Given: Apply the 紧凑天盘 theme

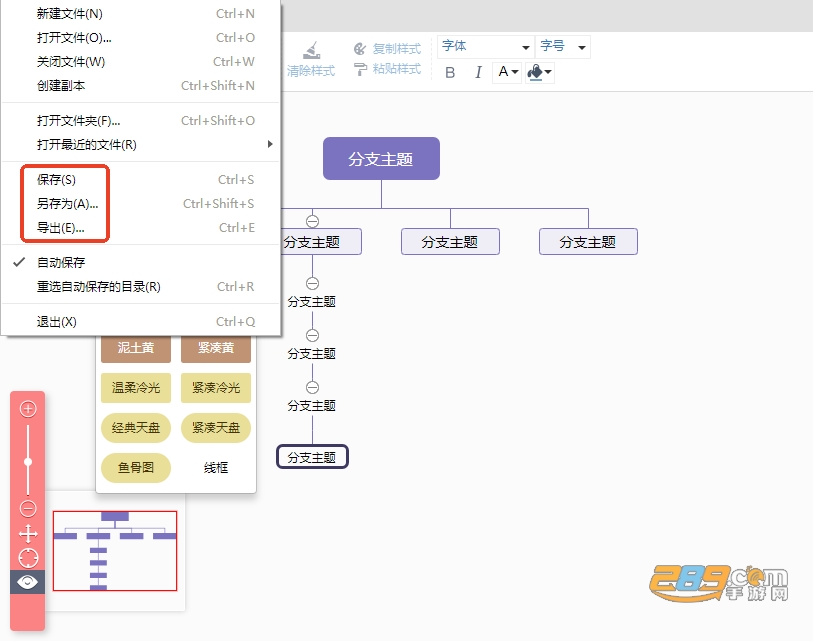Looking at the screenshot, I should pyautogui.click(x=216, y=427).
